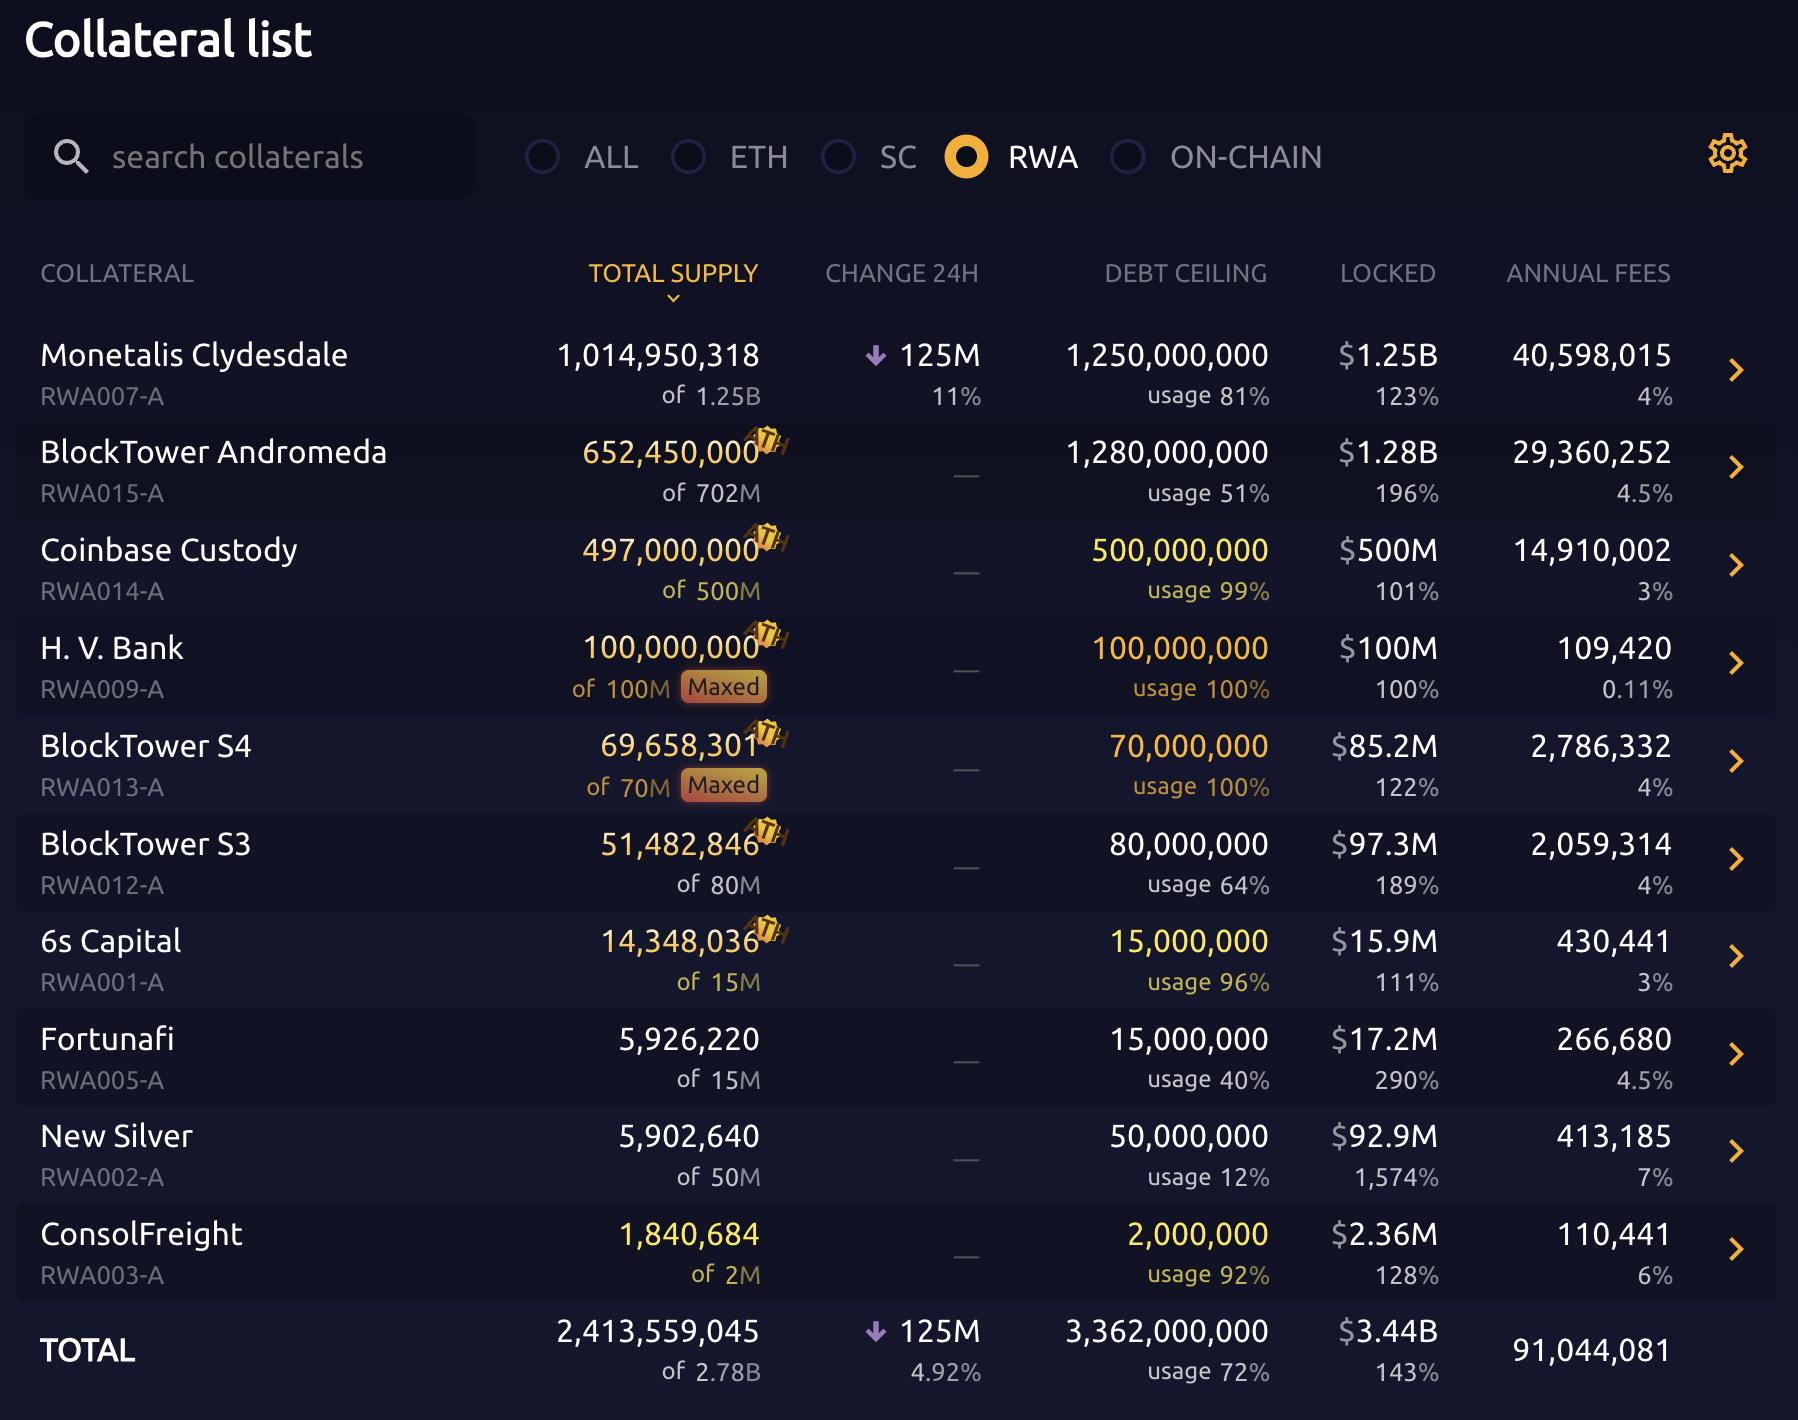
Task: Click badge icon beside BlockTower Andromeda supply
Action: [x=768, y=440]
